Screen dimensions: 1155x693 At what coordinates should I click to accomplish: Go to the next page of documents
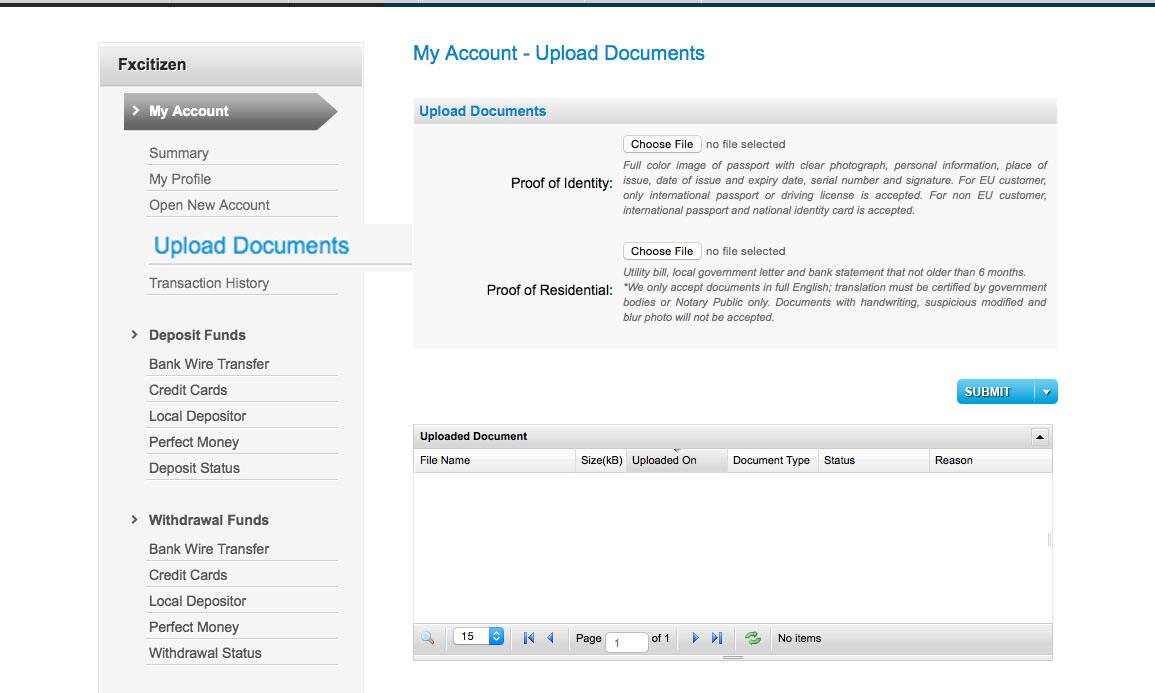696,638
